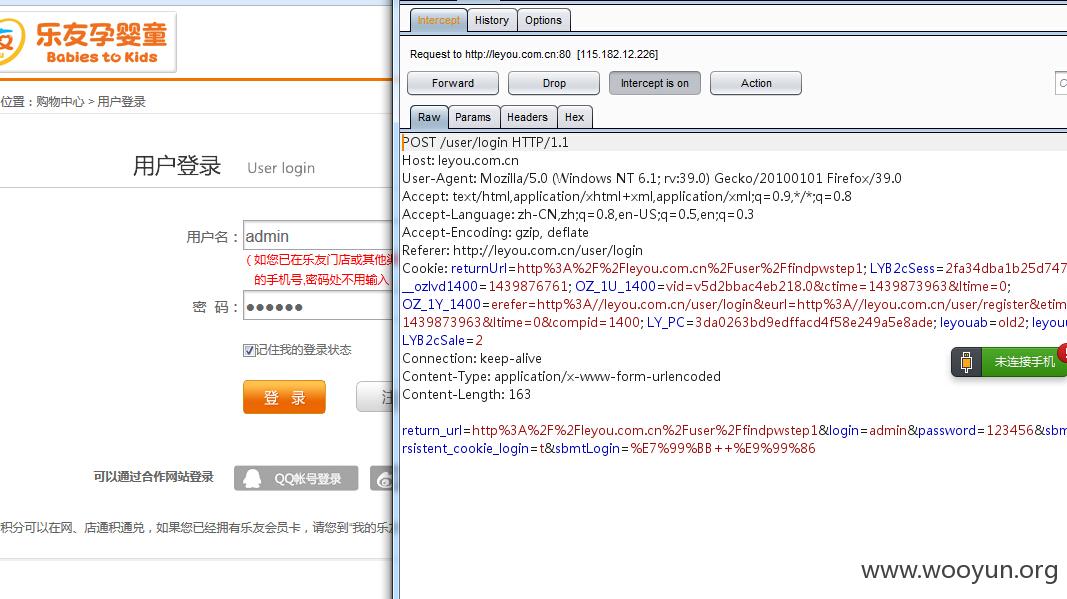Toggle the remember login state checkbox
Screen dimensions: 1067x599
(x=249, y=351)
